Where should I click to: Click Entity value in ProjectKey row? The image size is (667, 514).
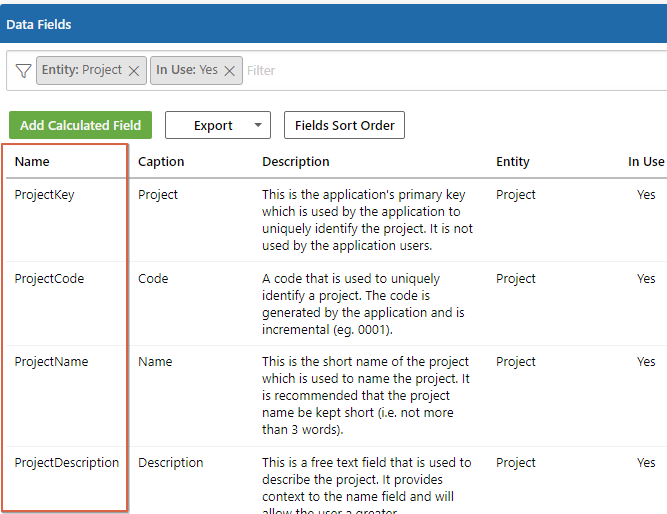point(516,195)
